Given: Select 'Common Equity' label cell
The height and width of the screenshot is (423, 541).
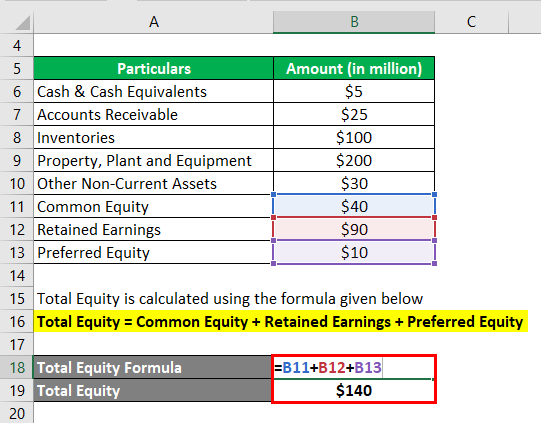Looking at the screenshot, I should [154, 207].
